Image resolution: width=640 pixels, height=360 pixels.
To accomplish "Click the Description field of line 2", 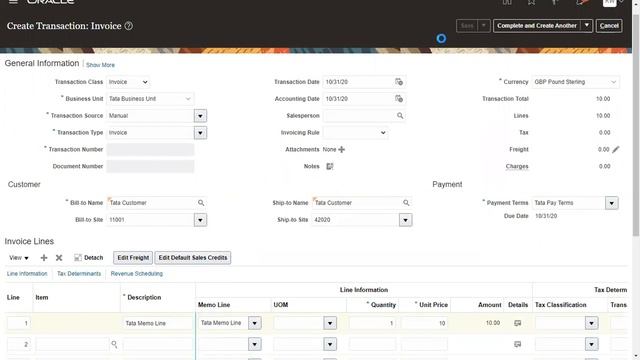I will (x=157, y=344).
